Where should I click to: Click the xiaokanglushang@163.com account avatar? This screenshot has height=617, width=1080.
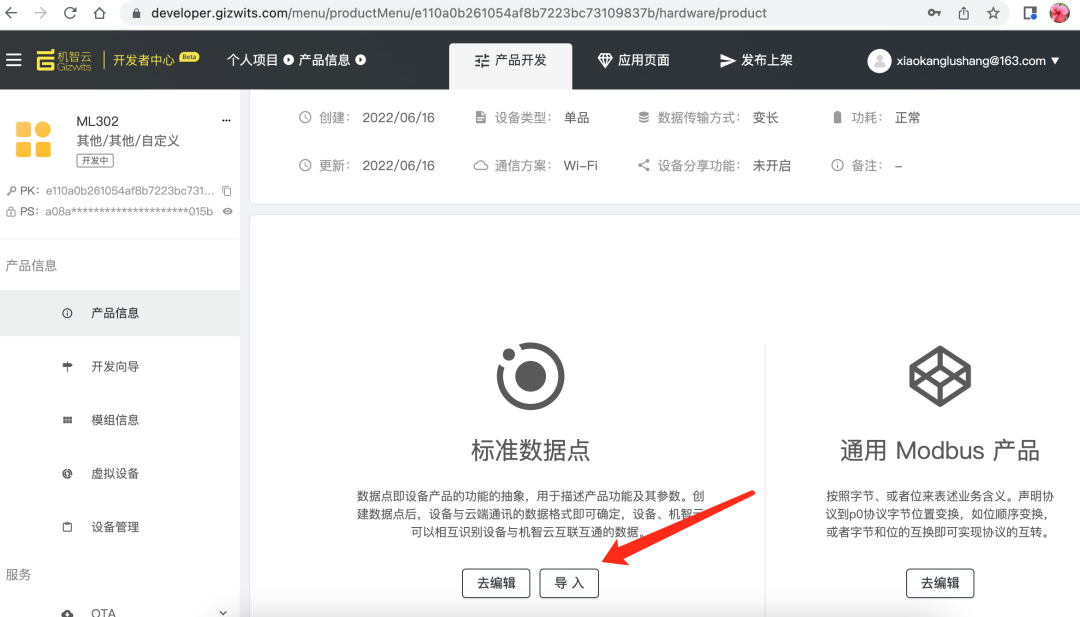pos(879,60)
